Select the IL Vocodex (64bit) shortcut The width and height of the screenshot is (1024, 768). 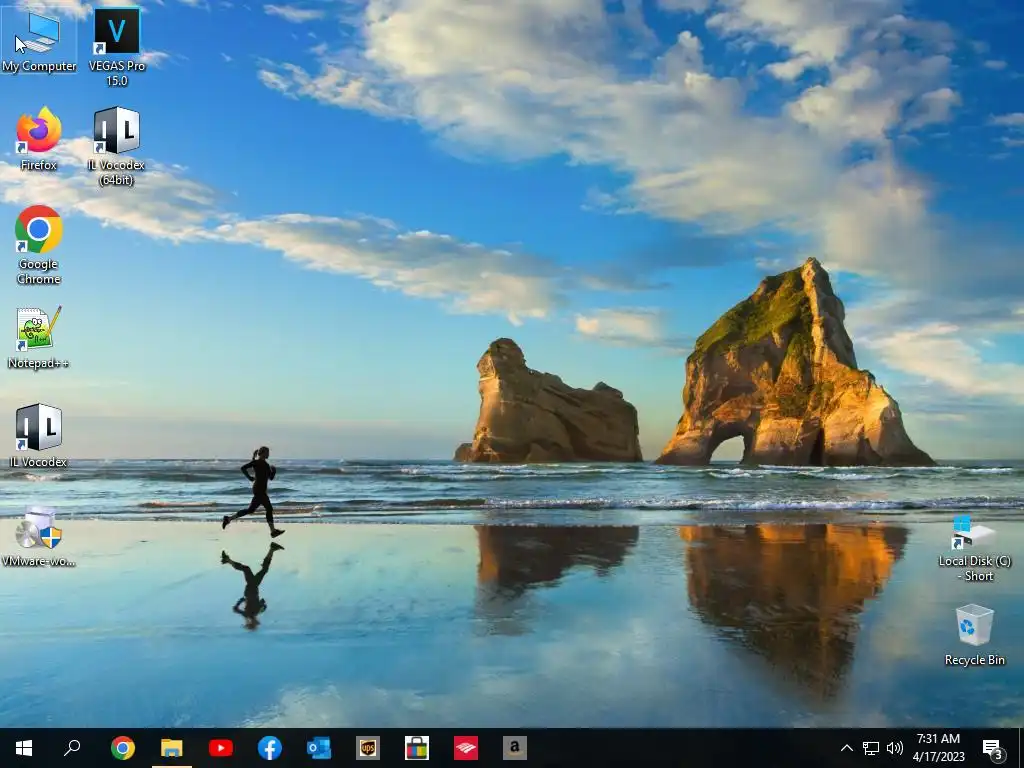(x=116, y=146)
